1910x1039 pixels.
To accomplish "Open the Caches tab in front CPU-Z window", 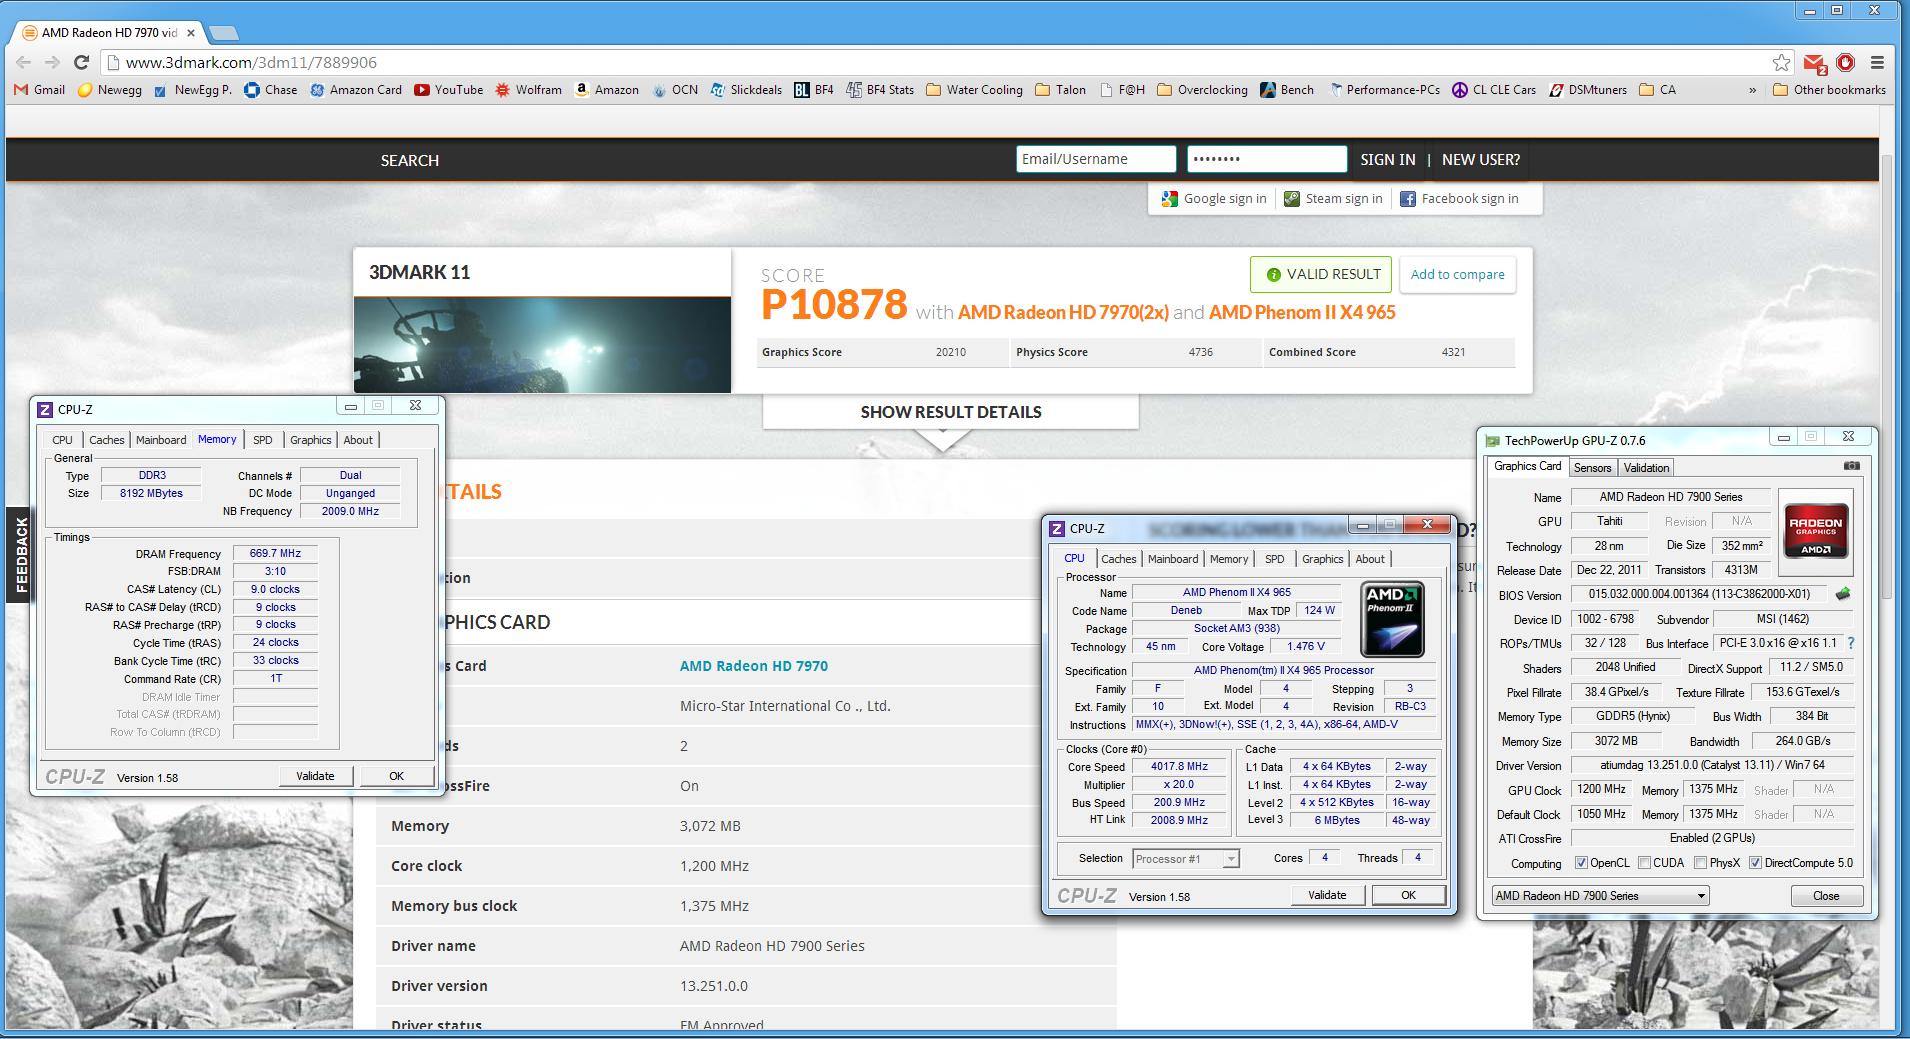I will tap(1119, 559).
